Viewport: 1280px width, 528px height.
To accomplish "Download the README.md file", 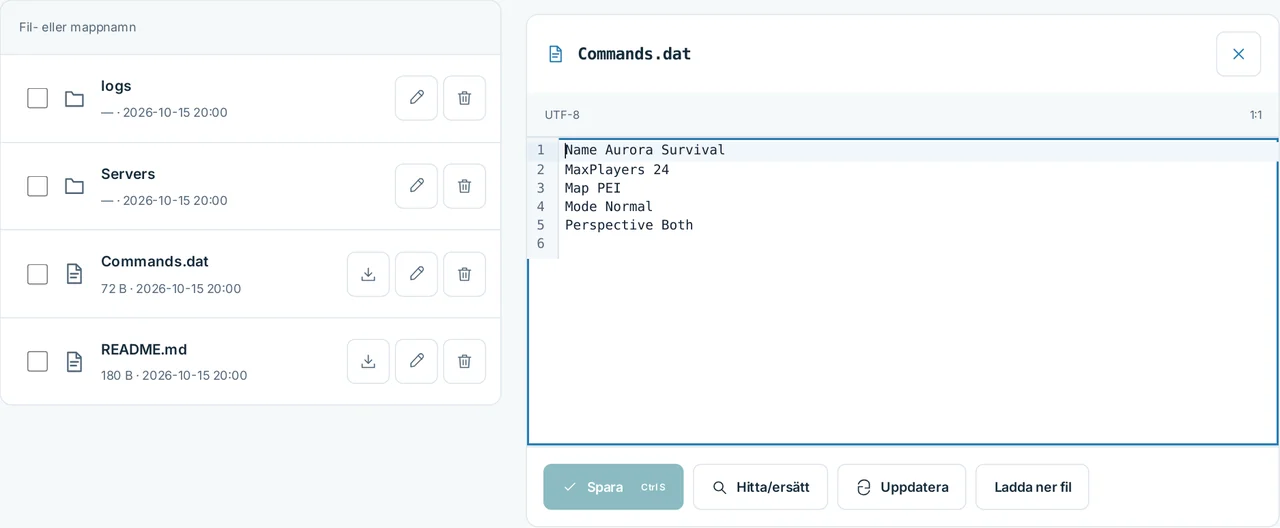I will 368,361.
